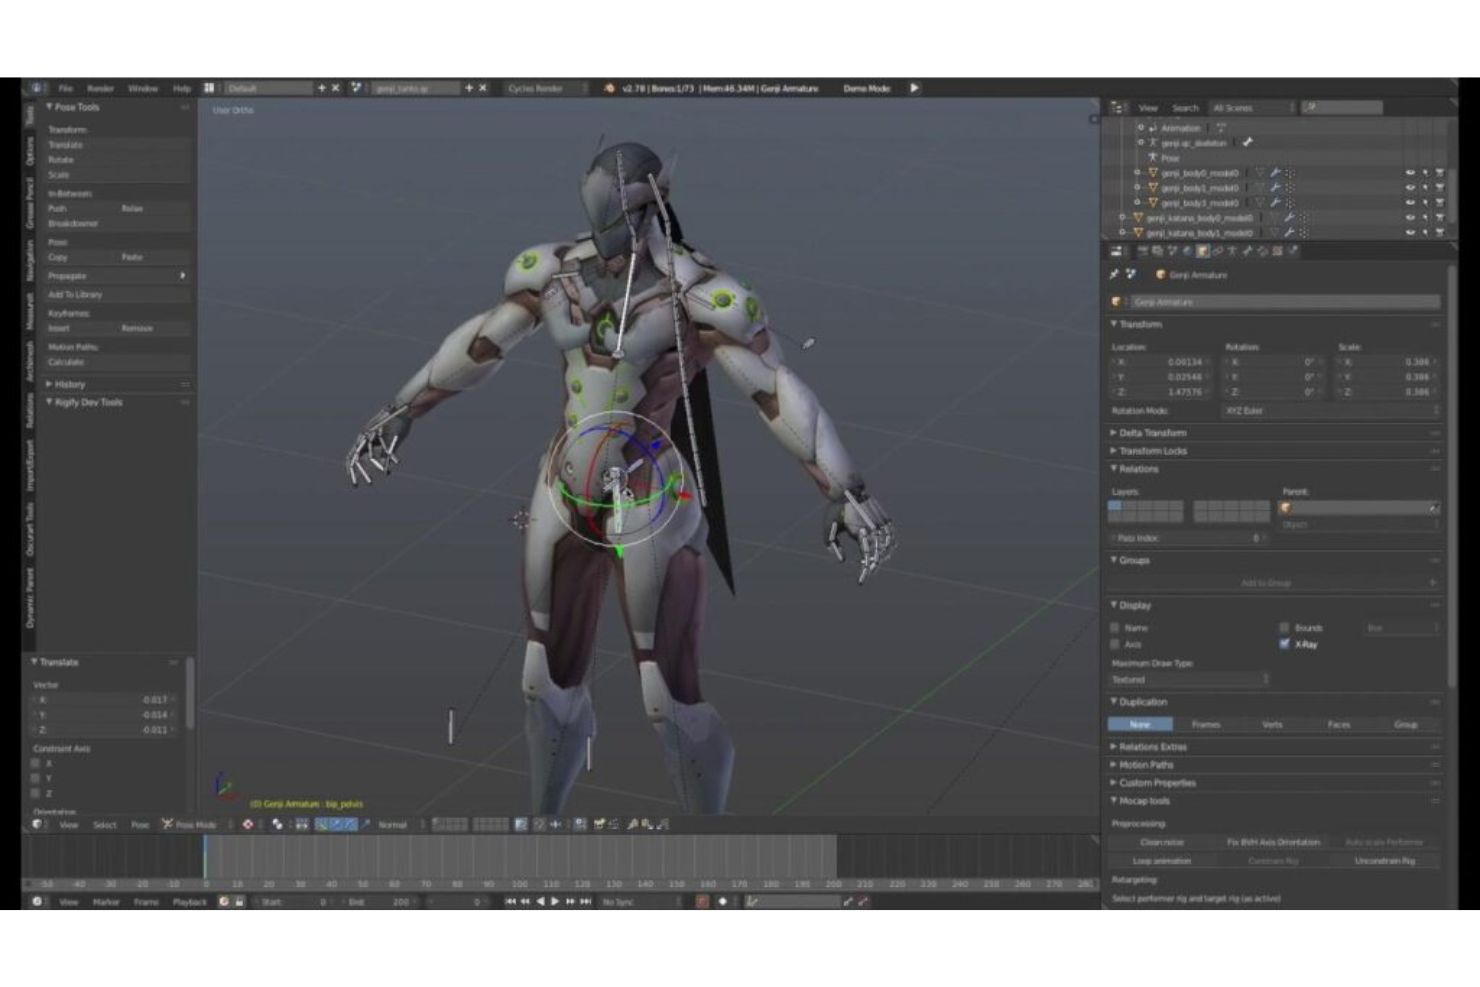Screen dimensions: 1480x987
Task: Open the Scene properties tab icon
Action: coord(1172,251)
